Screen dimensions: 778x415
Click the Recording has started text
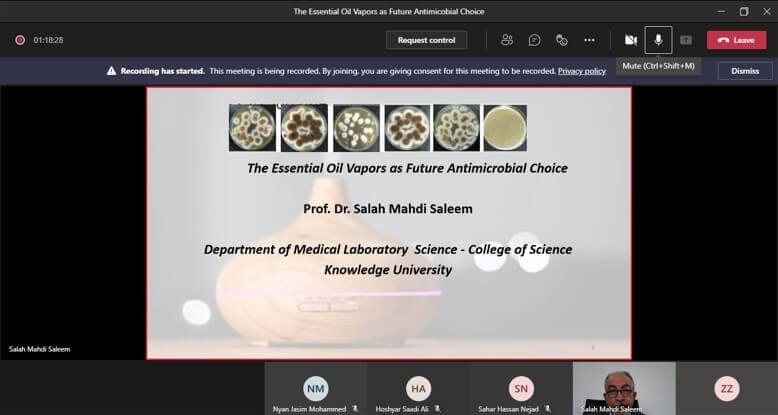coord(163,71)
